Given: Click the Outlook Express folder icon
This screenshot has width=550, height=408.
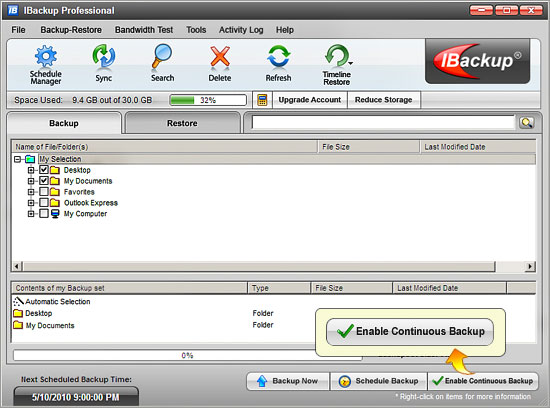Looking at the screenshot, I should (55, 203).
